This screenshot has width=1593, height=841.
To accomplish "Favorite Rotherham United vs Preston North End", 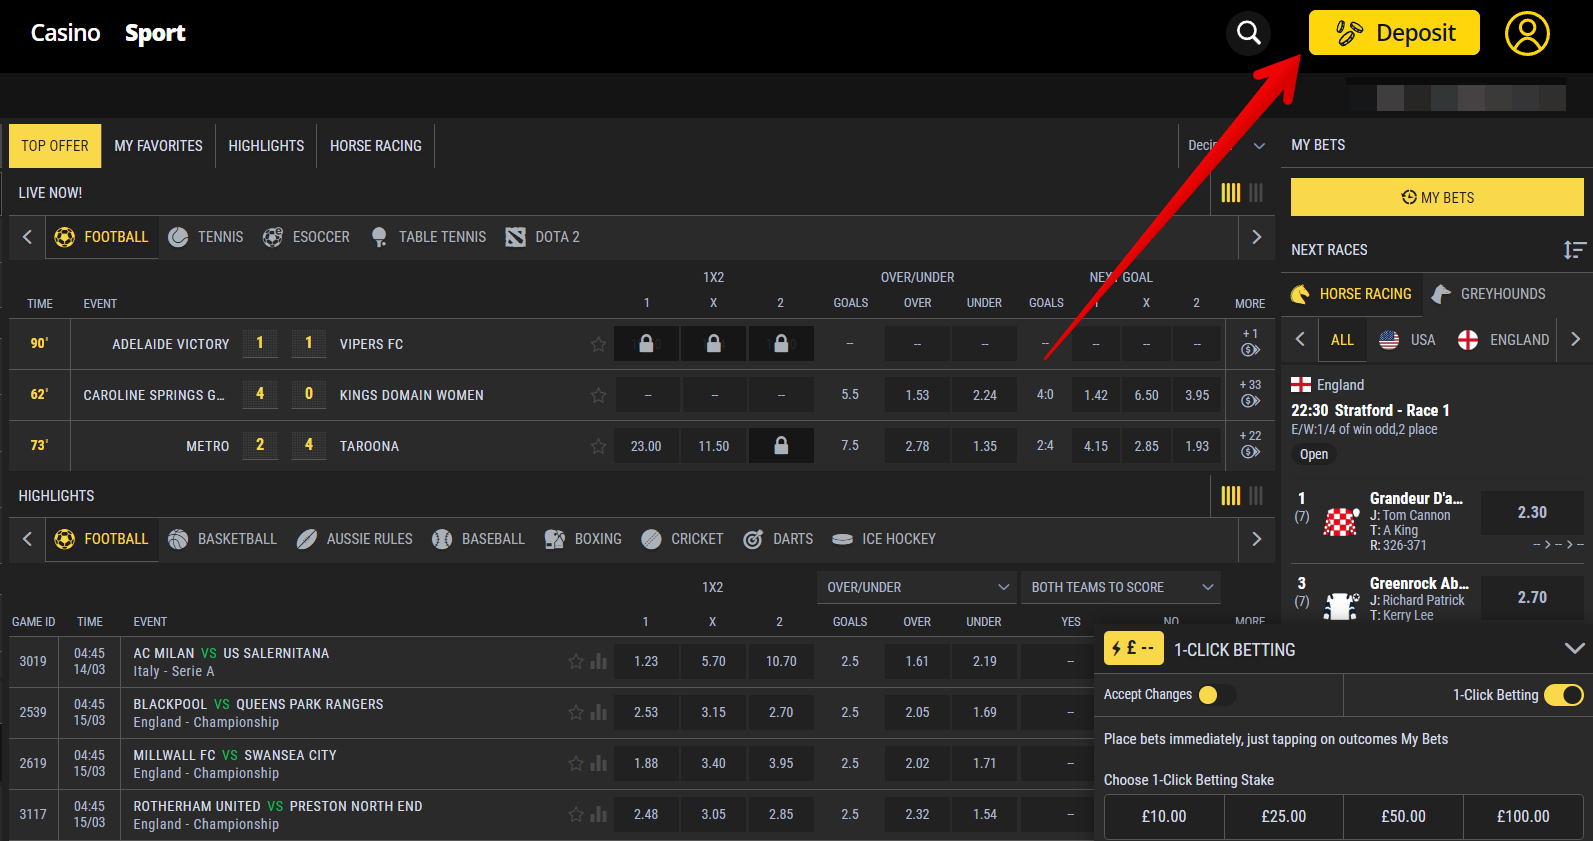I will [x=576, y=814].
